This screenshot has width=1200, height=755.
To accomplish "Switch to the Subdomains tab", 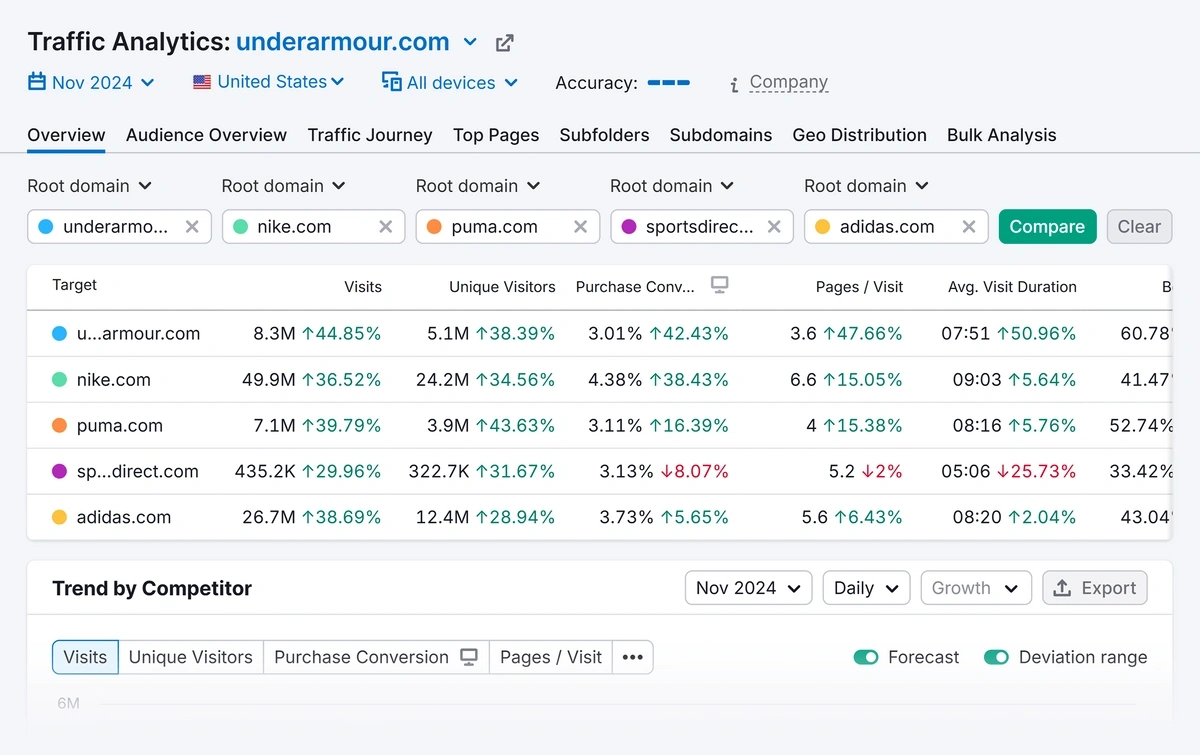I will pyautogui.click(x=721, y=135).
